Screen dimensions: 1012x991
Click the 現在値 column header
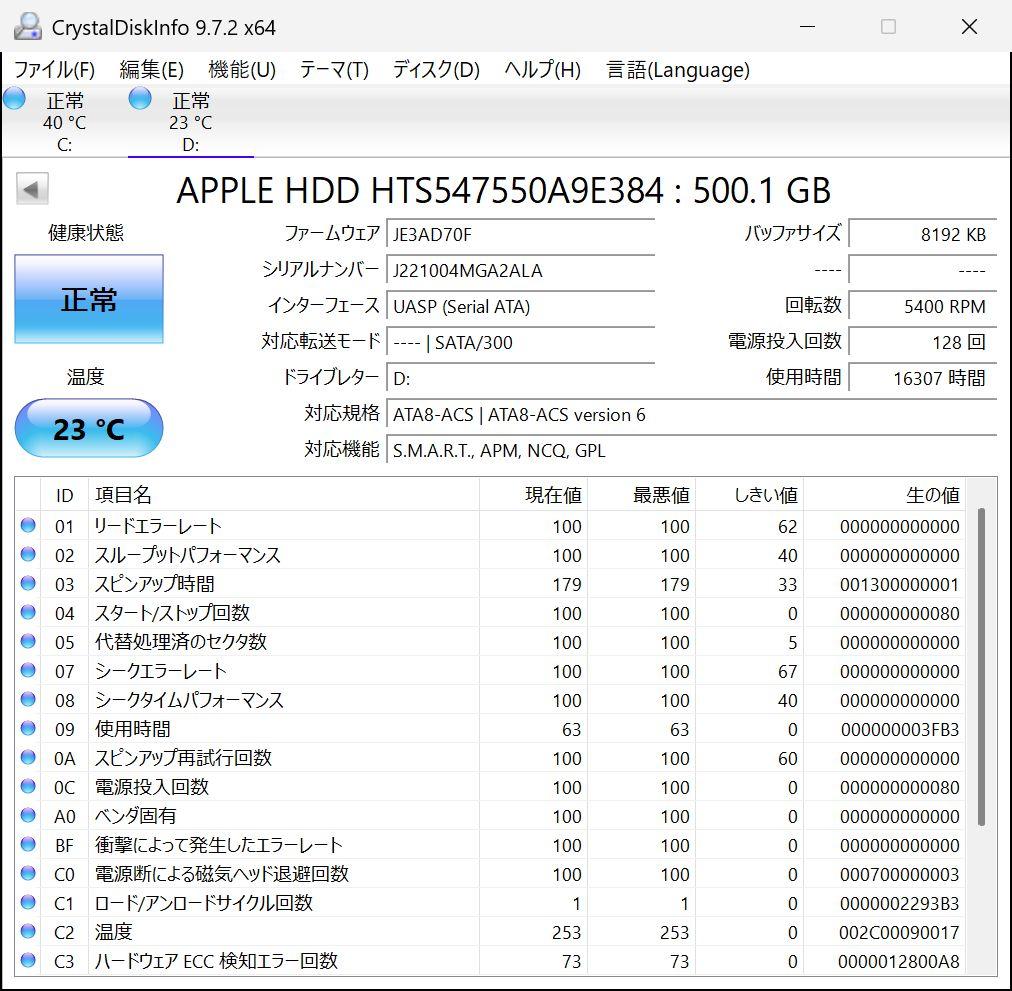pyautogui.click(x=533, y=495)
